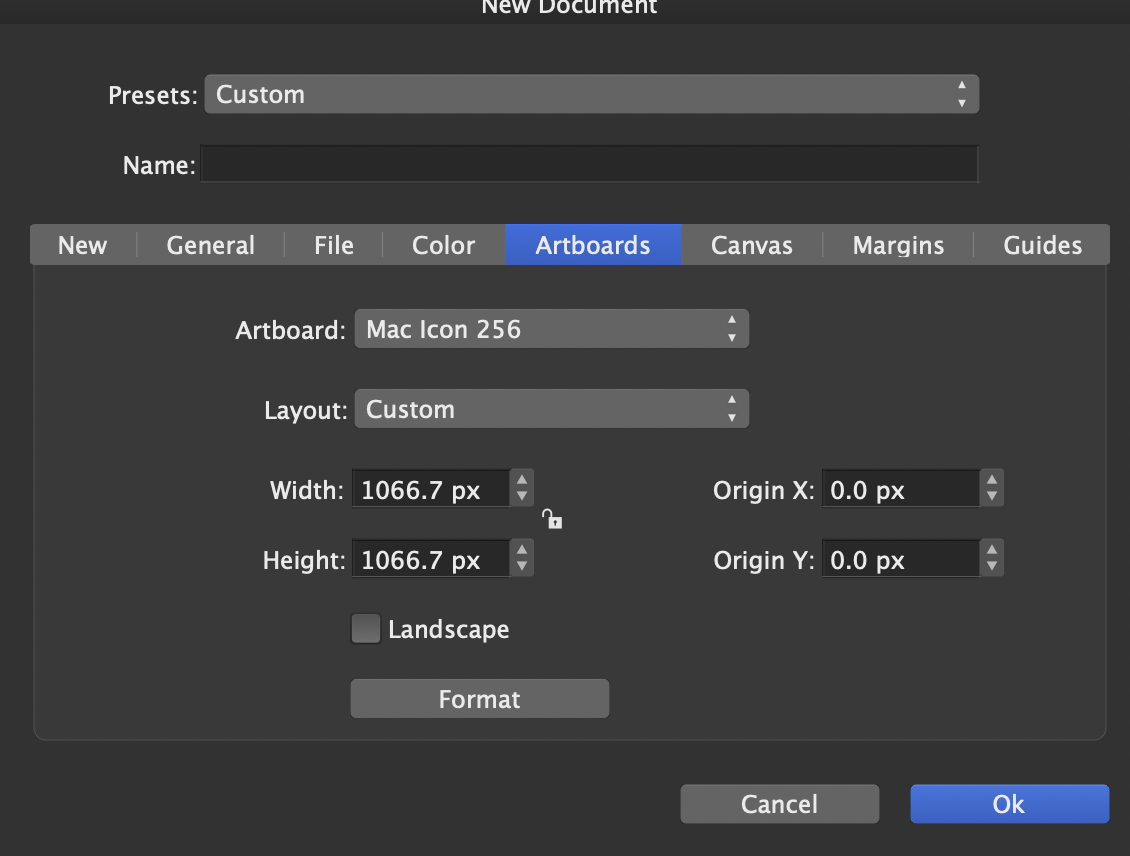Show the Margins tab
Screen dimensions: 1130x856
coord(898,245)
